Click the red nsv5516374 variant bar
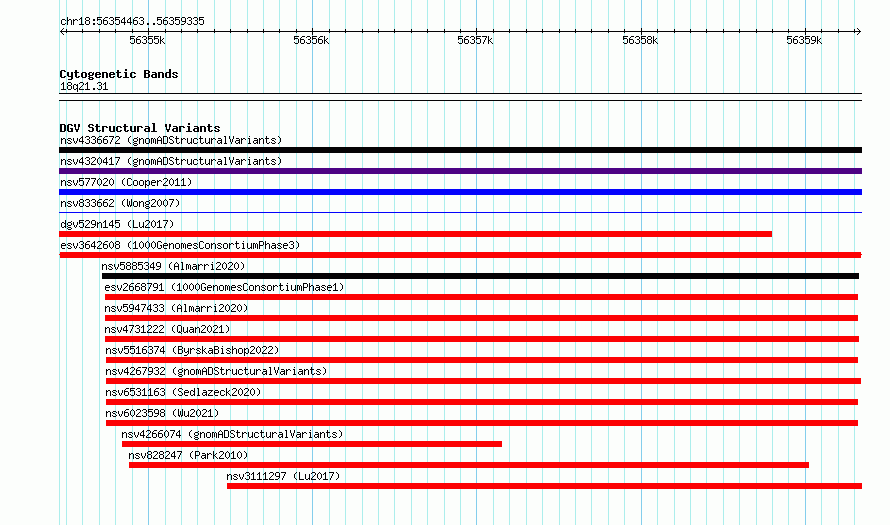 [482, 360]
